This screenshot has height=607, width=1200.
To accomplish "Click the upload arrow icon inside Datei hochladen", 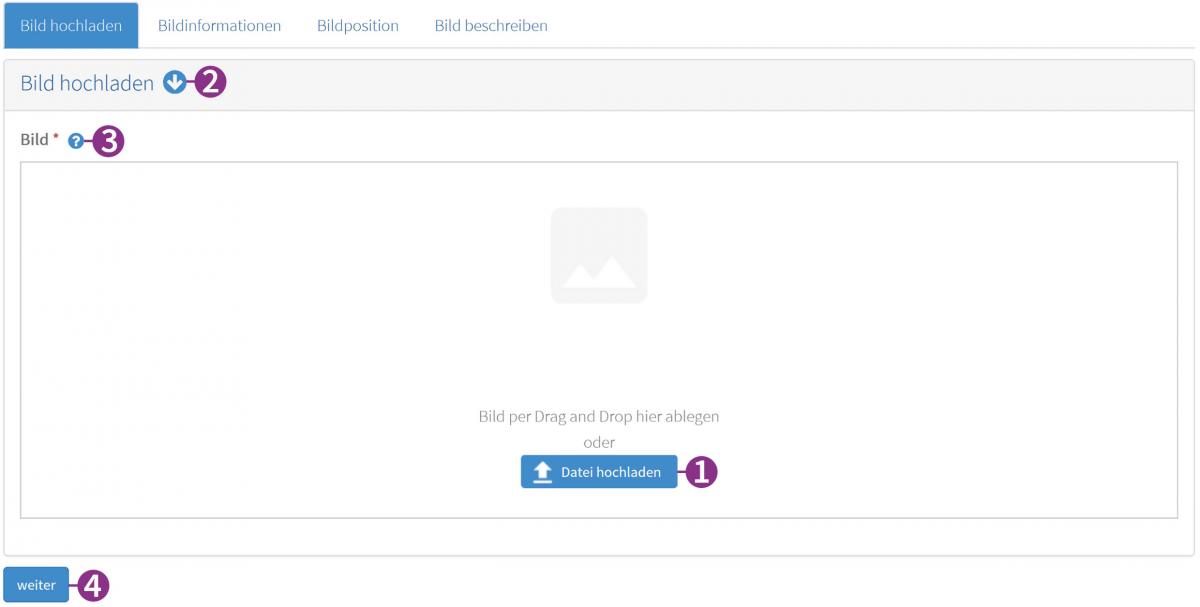I will [543, 472].
